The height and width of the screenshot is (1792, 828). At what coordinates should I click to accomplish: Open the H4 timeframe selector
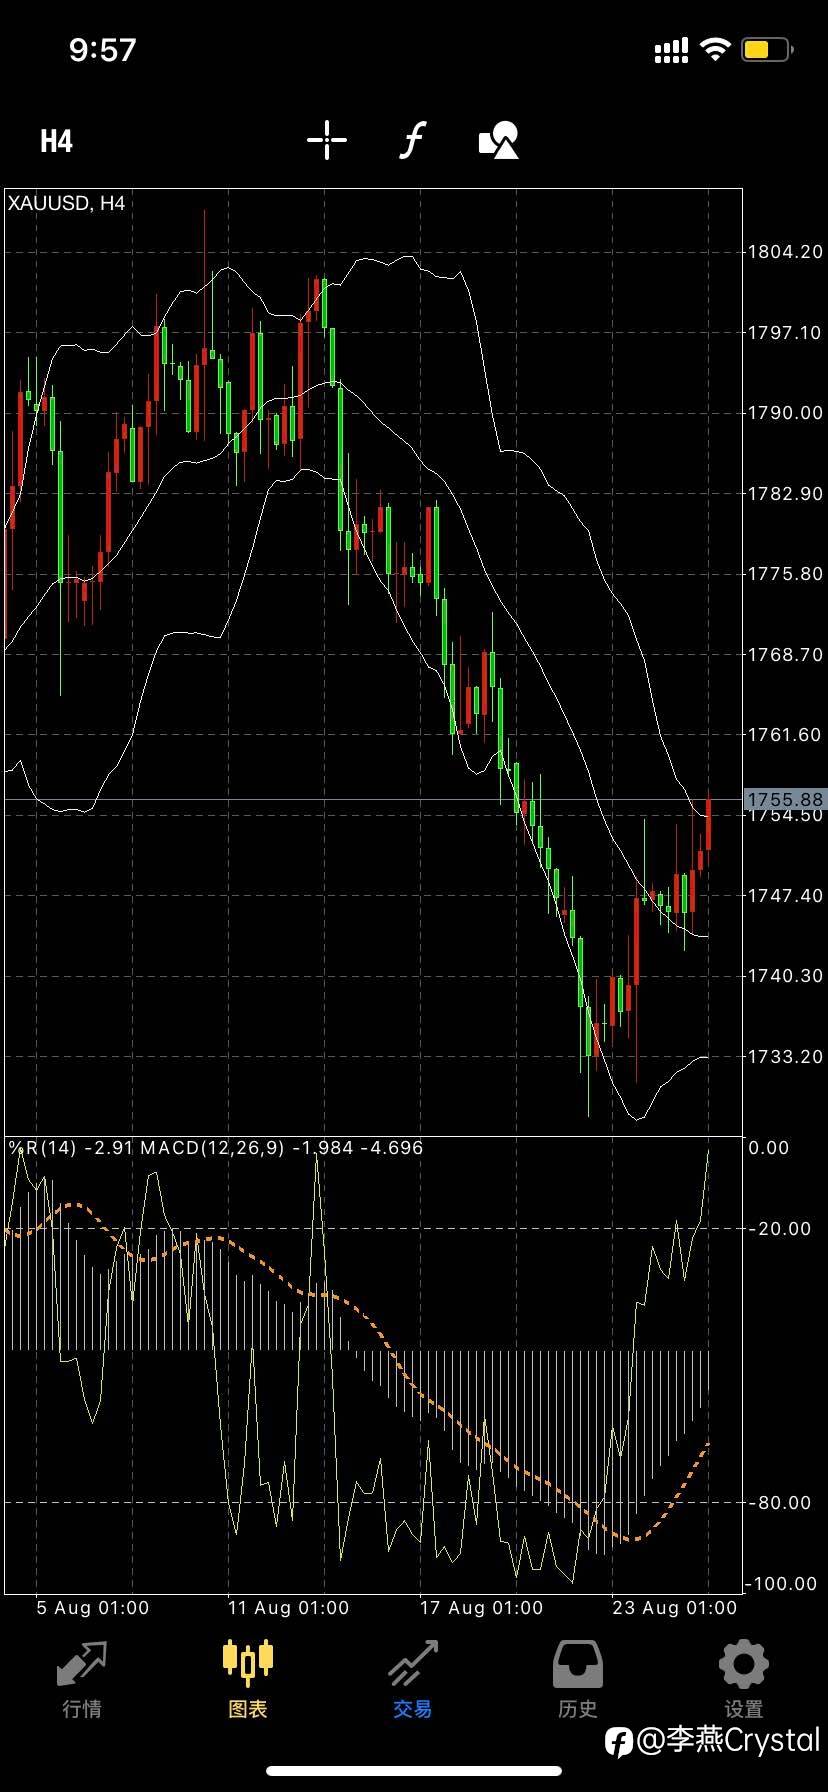(x=56, y=141)
